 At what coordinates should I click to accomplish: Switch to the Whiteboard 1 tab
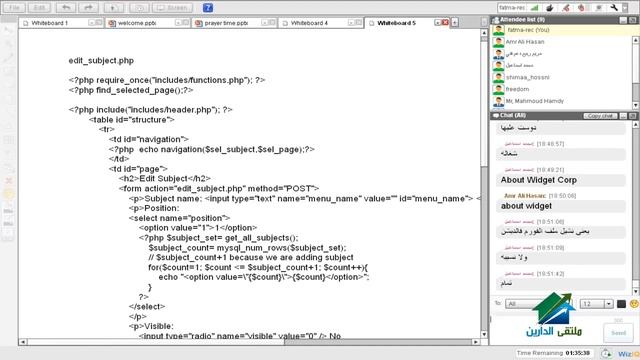(49, 23)
